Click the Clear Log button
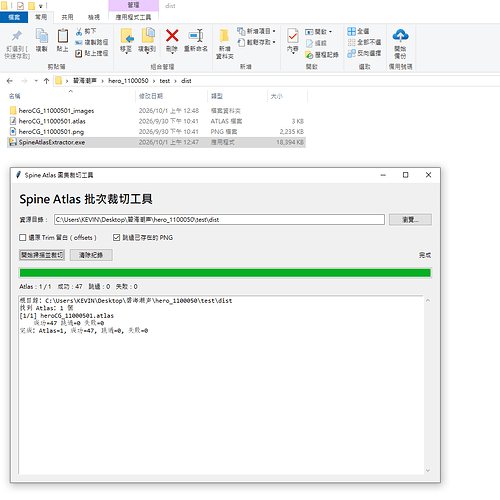 click(91, 255)
